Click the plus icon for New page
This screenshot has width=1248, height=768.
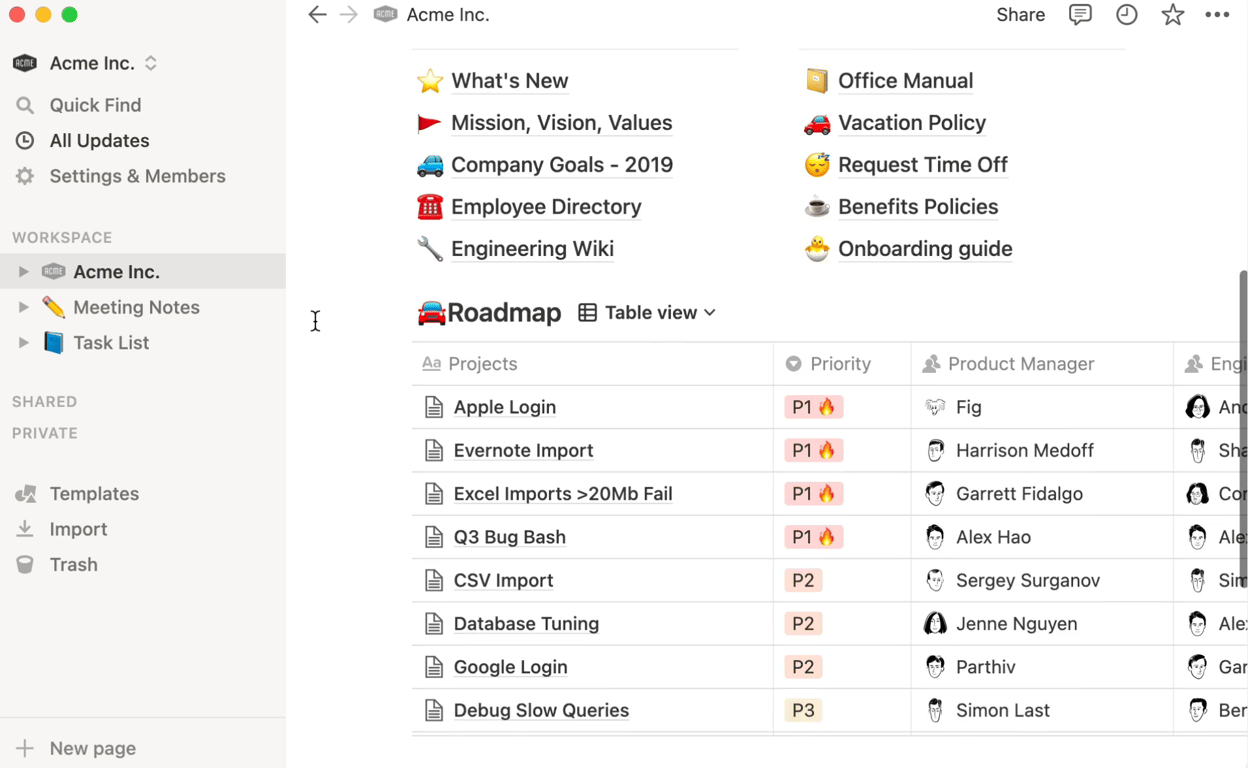pyautogui.click(x=25, y=748)
